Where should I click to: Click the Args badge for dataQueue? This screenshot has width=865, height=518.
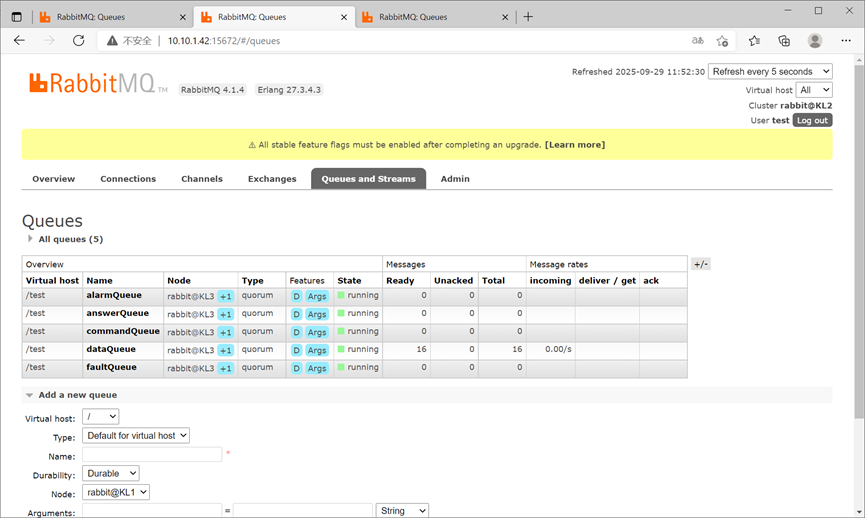317,350
